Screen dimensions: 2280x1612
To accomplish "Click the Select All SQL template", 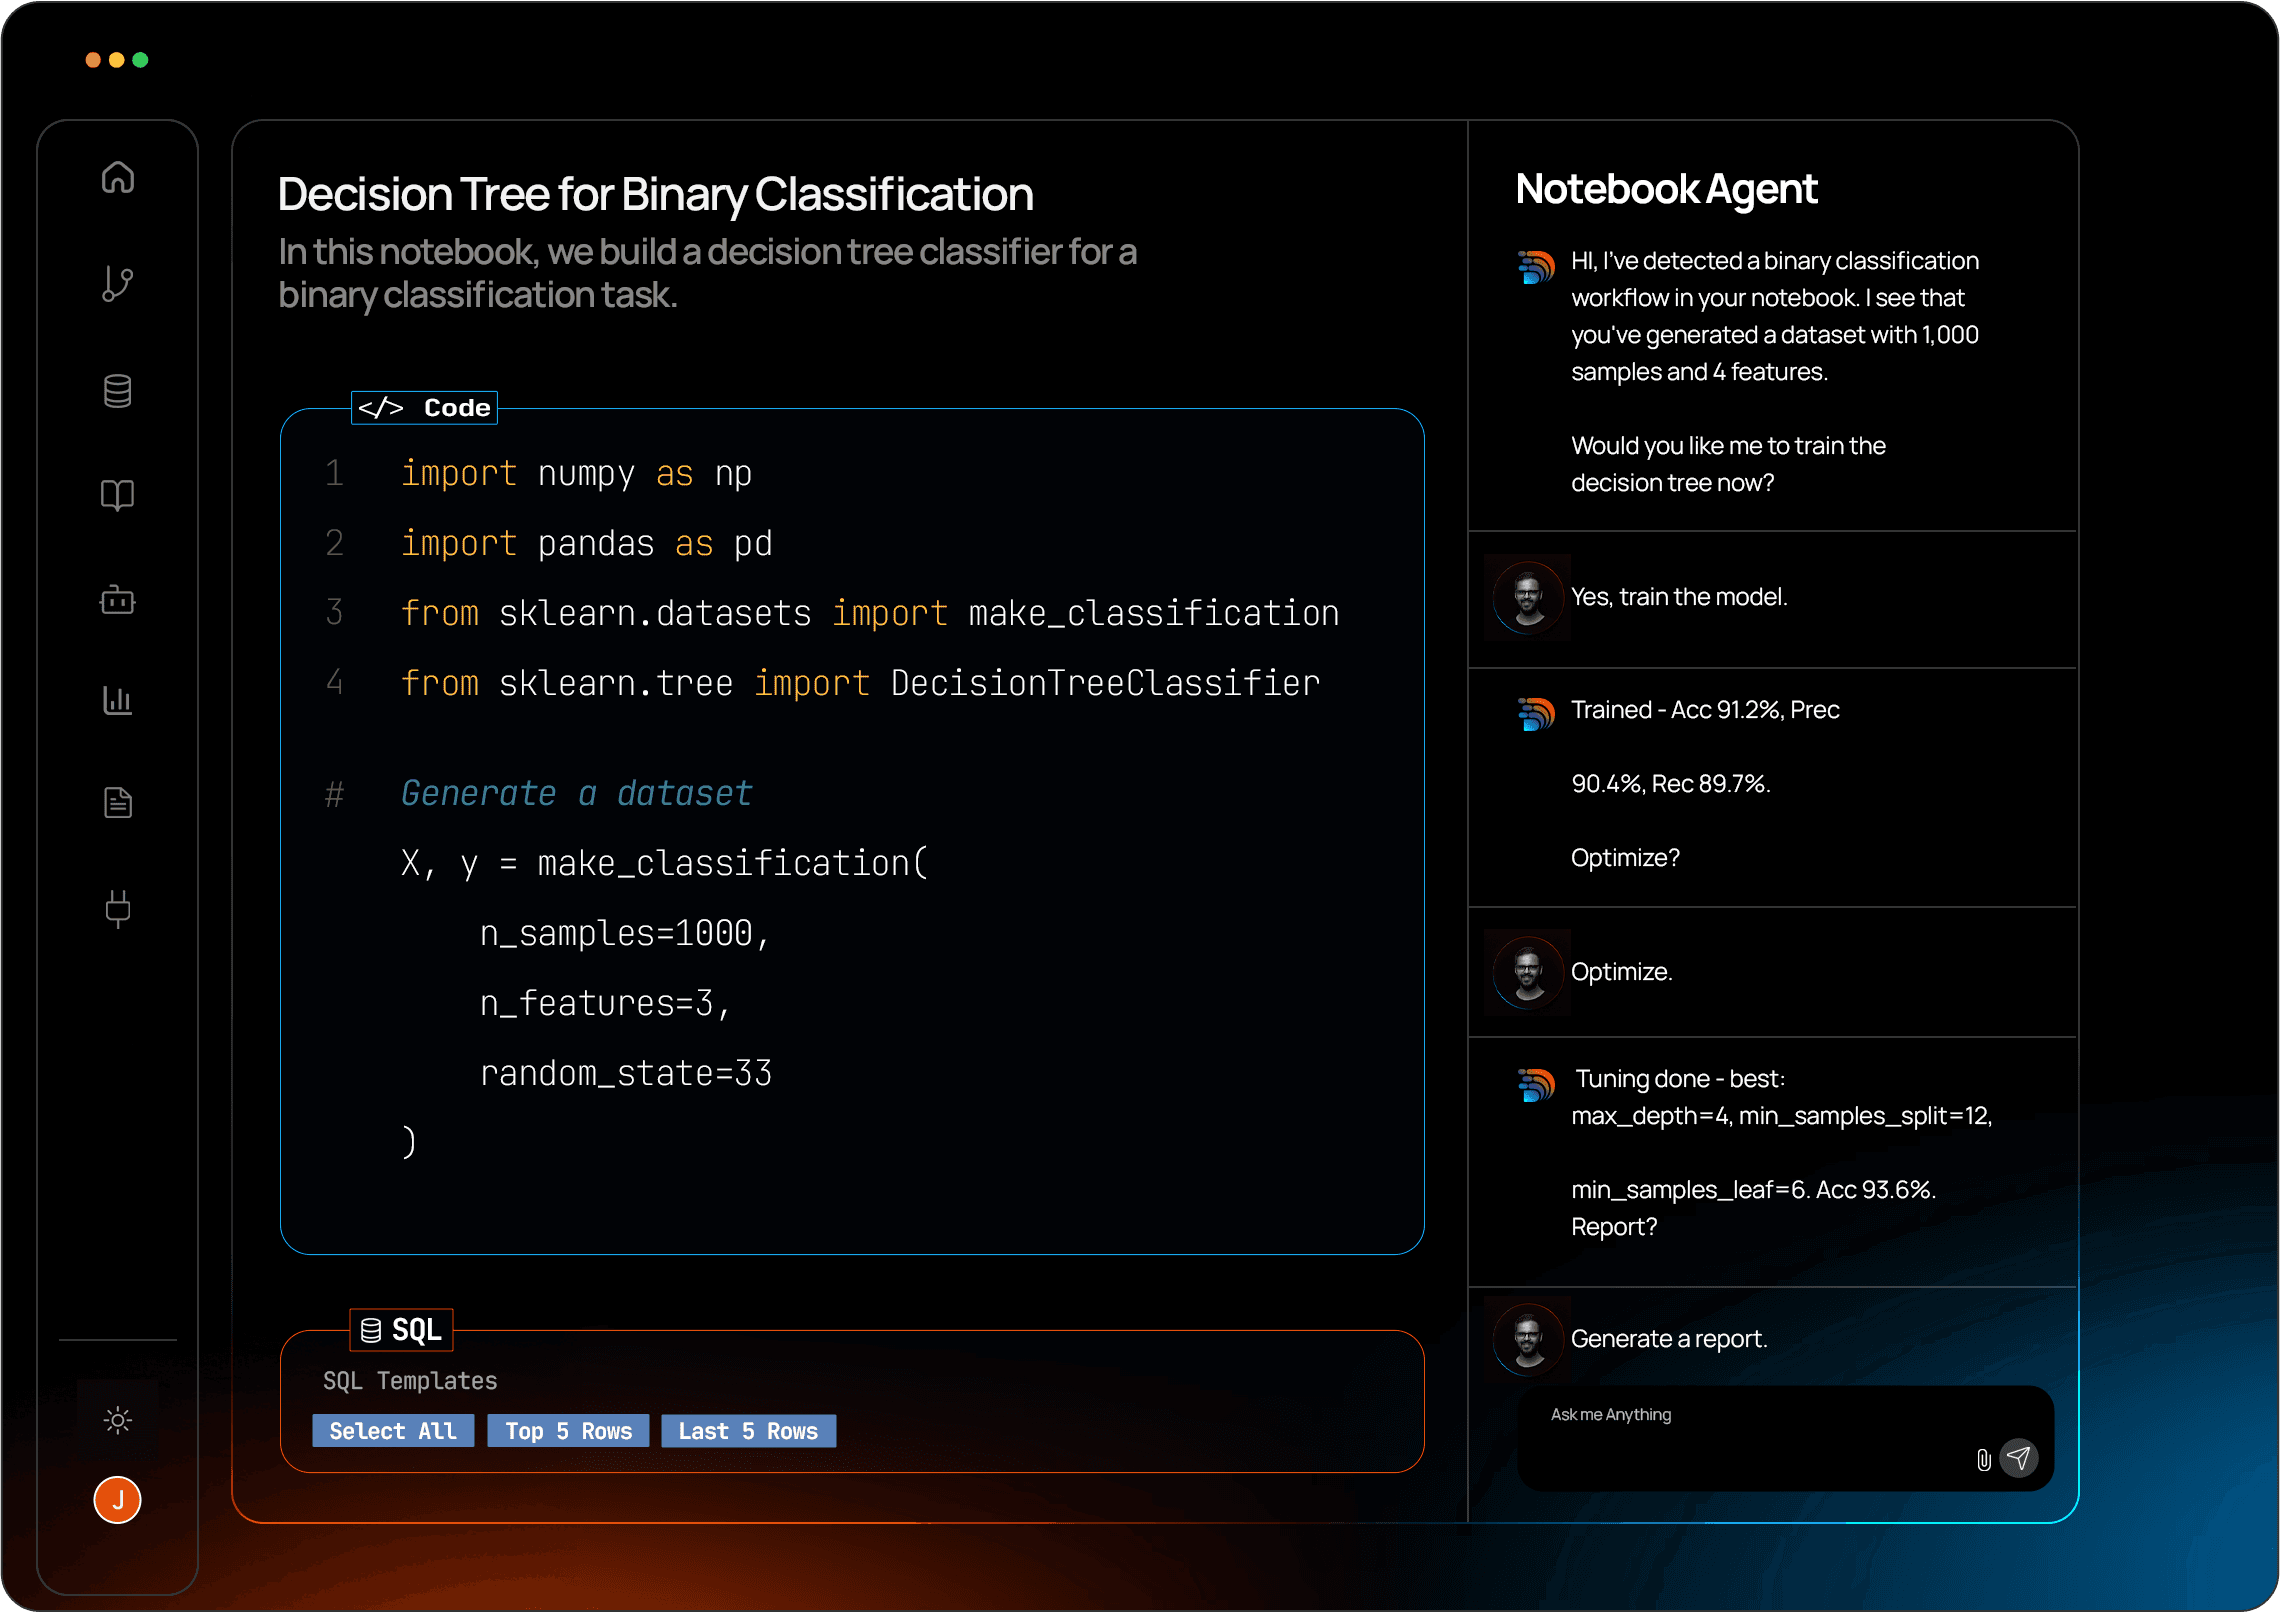I will [393, 1431].
